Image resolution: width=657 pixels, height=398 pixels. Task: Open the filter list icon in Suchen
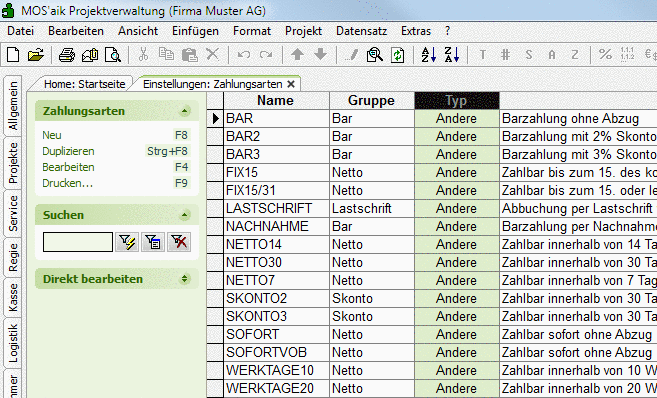(x=153, y=242)
